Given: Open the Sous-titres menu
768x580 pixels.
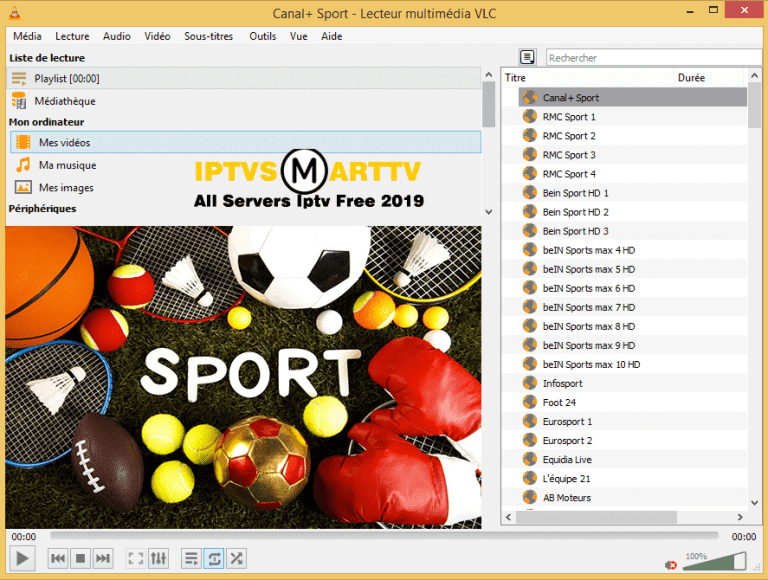Looking at the screenshot, I should 209,36.
